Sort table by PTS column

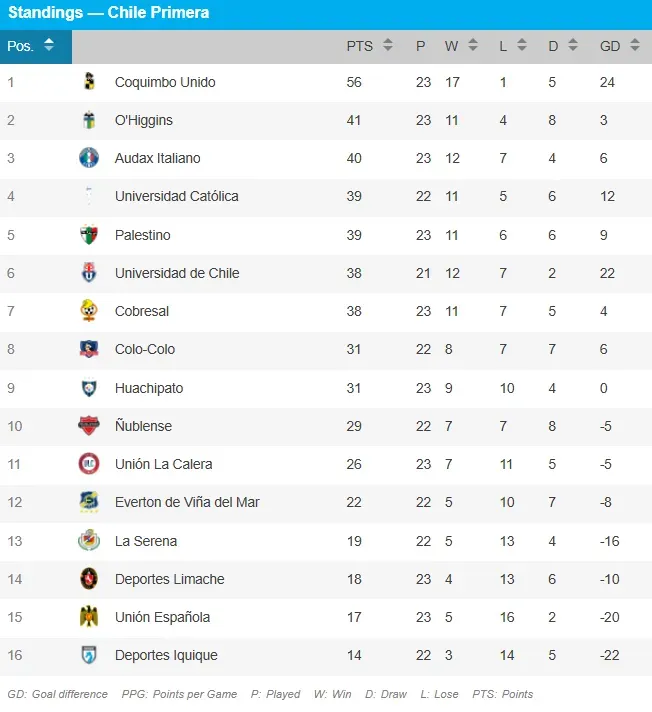coord(368,46)
